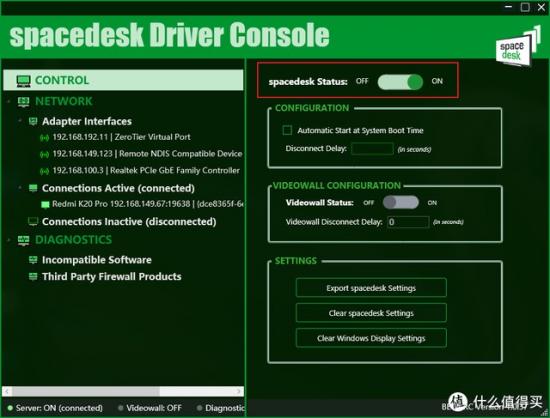The image size is (550, 418).
Task: Click the Incompatible Software icon
Action: (33, 260)
